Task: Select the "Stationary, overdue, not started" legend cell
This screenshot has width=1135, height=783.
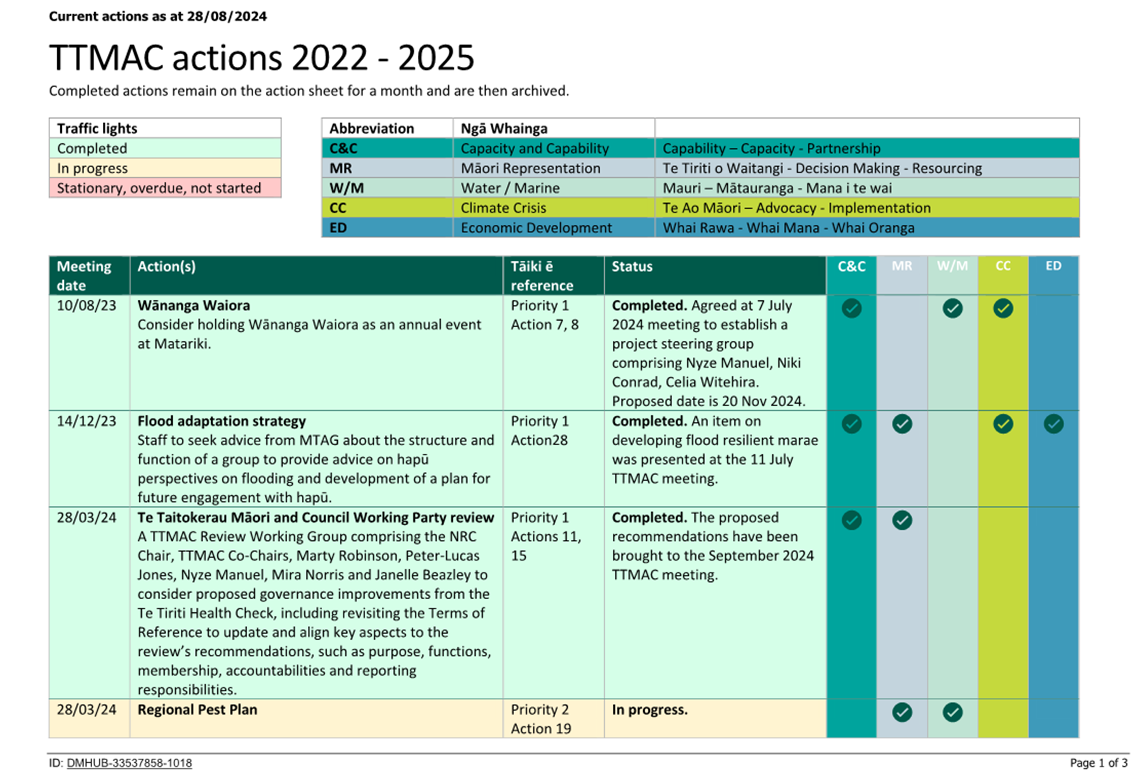Action: (x=165, y=188)
